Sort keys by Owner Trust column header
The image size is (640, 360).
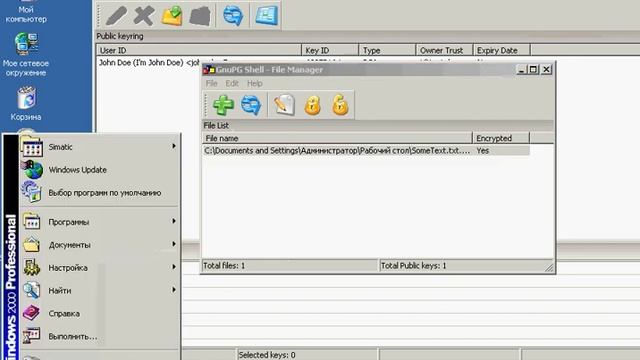click(444, 51)
